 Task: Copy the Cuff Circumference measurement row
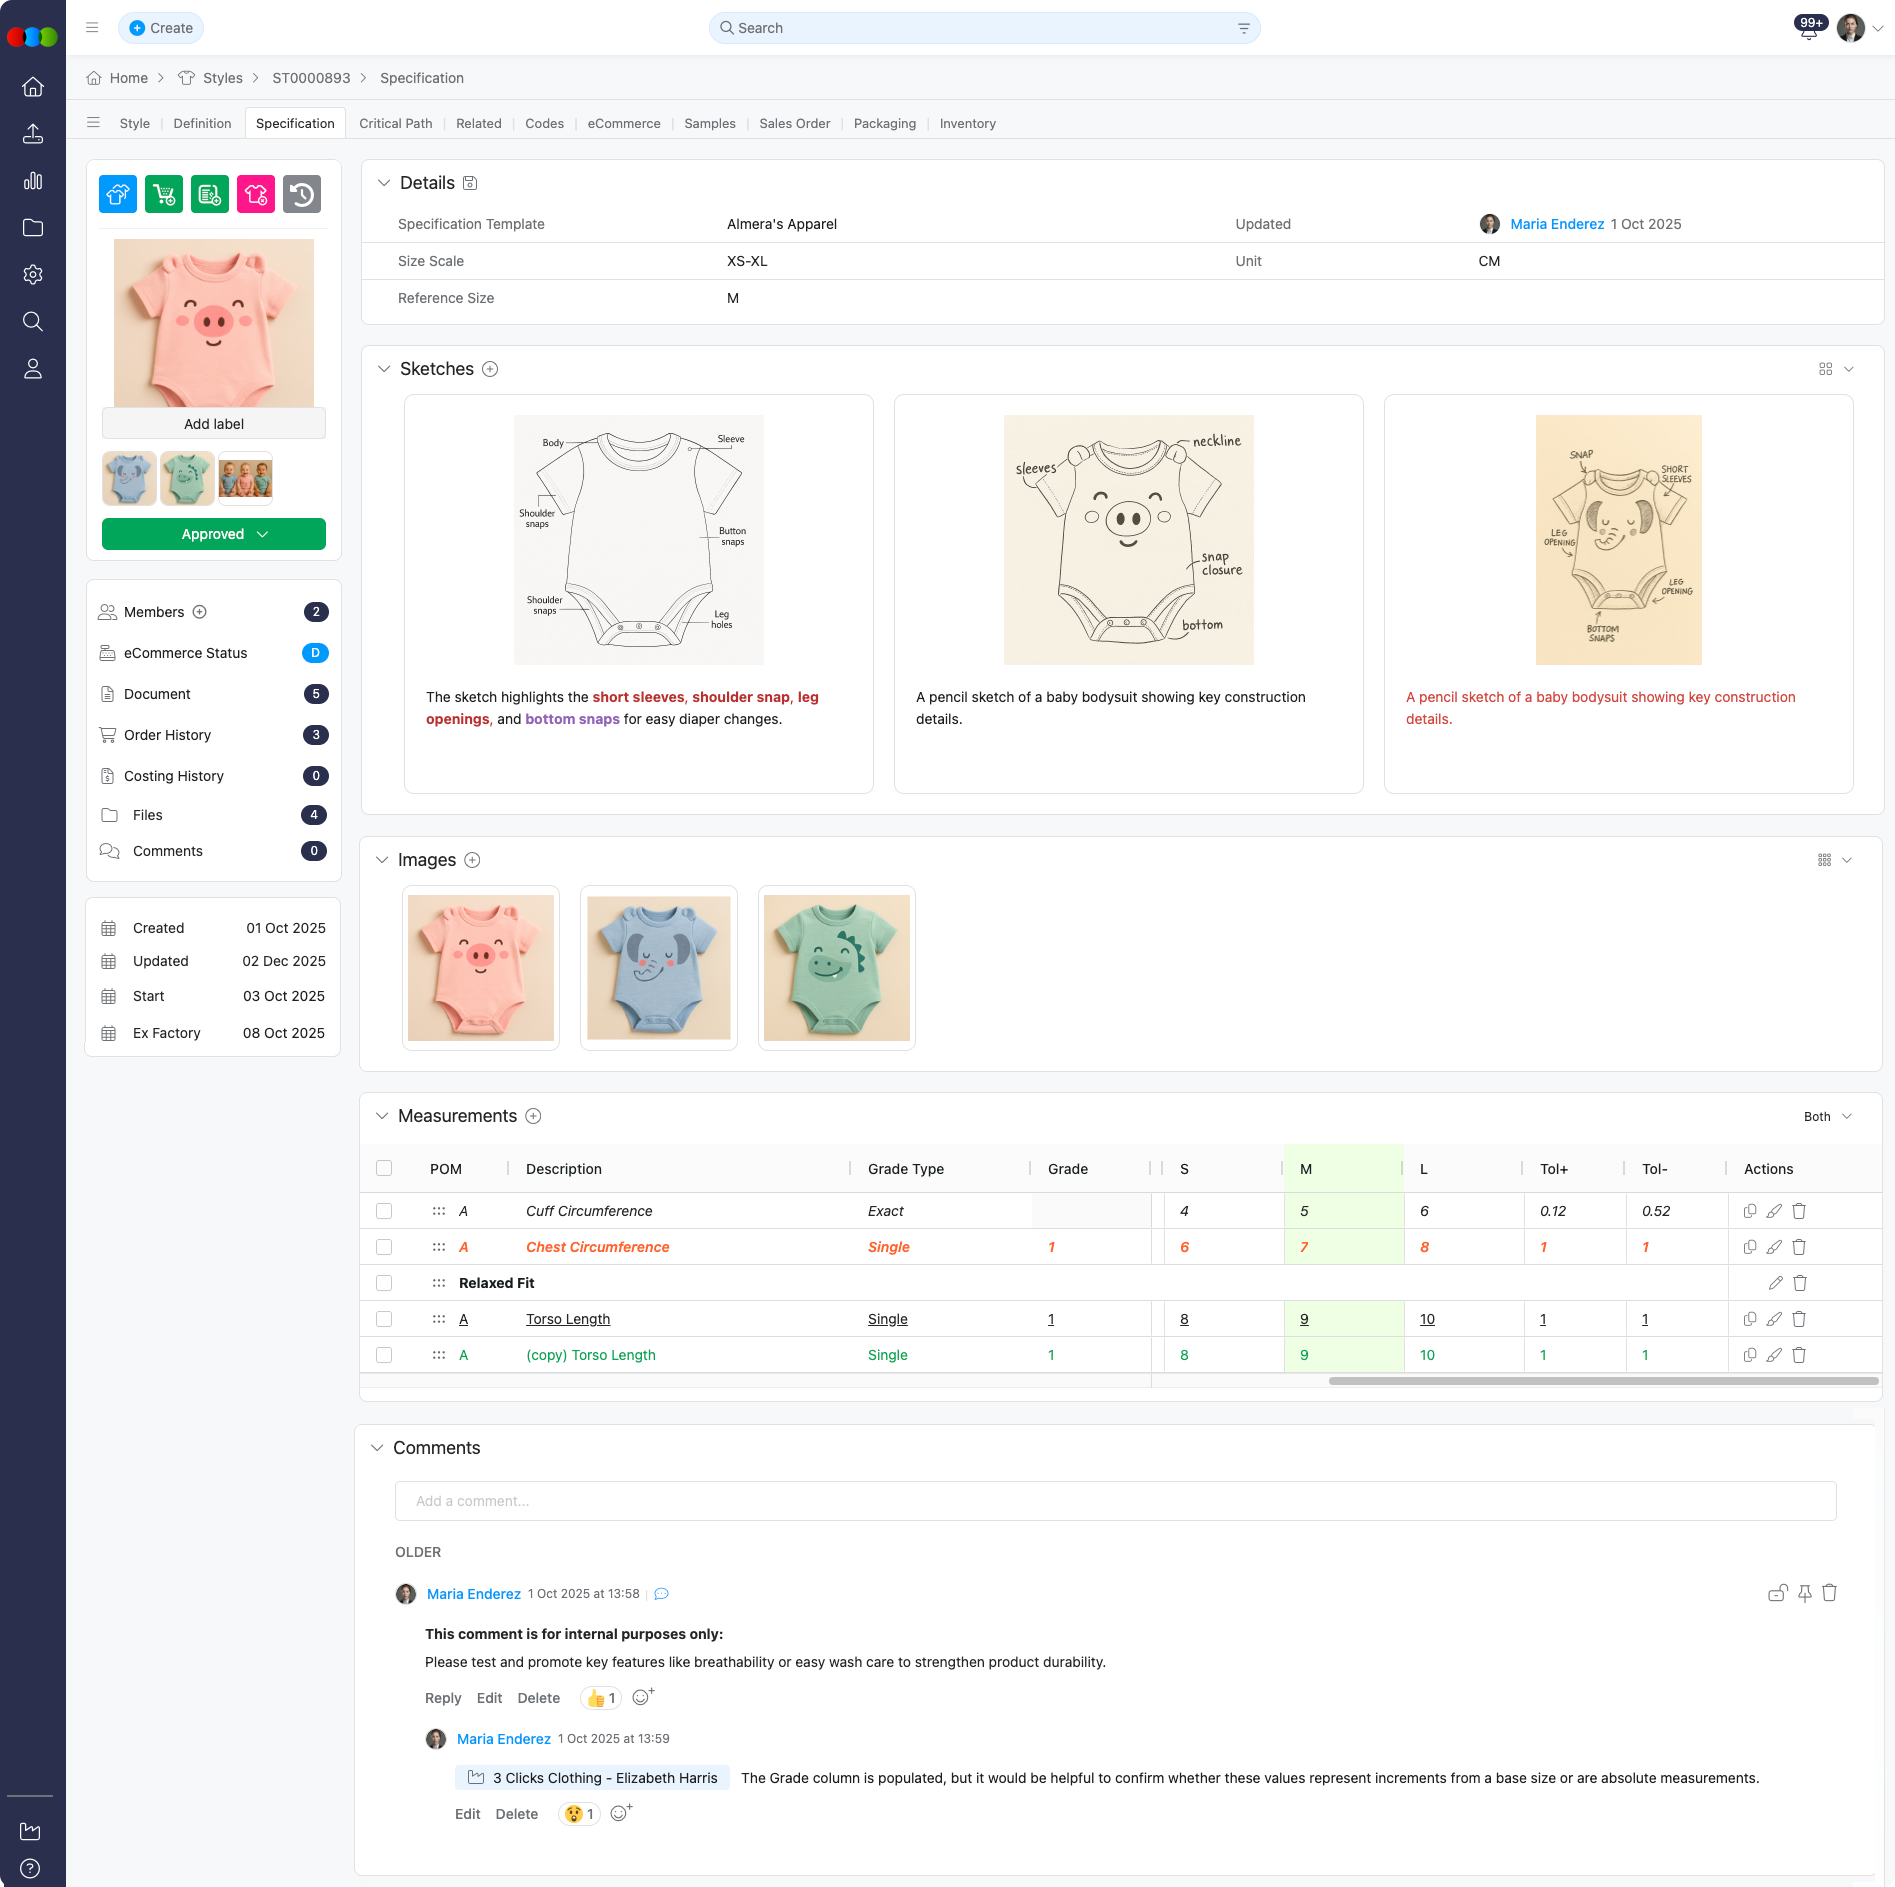(x=1750, y=1210)
